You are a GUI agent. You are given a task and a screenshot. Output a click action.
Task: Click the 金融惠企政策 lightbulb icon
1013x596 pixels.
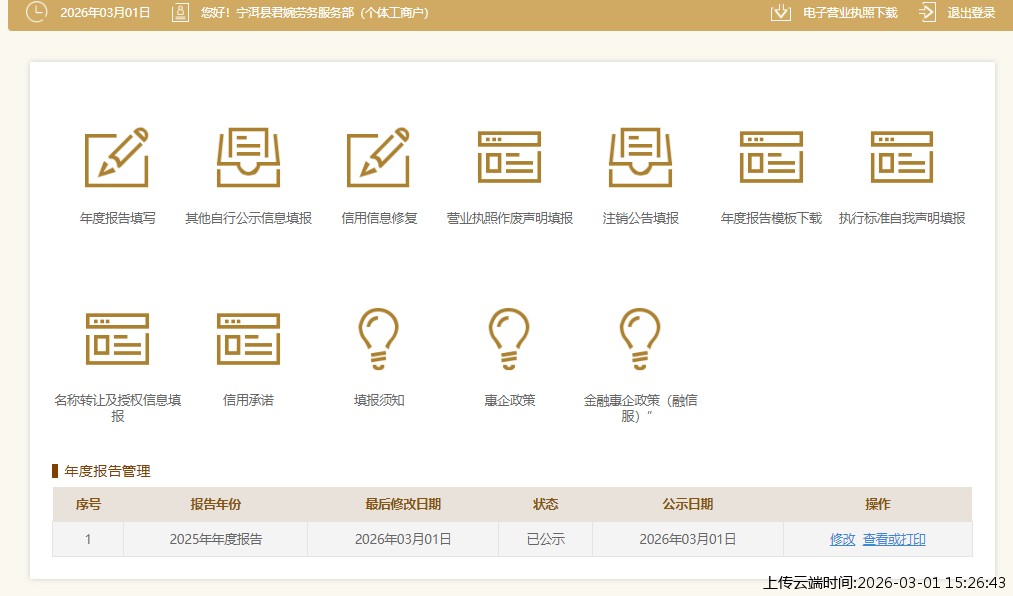coord(640,339)
